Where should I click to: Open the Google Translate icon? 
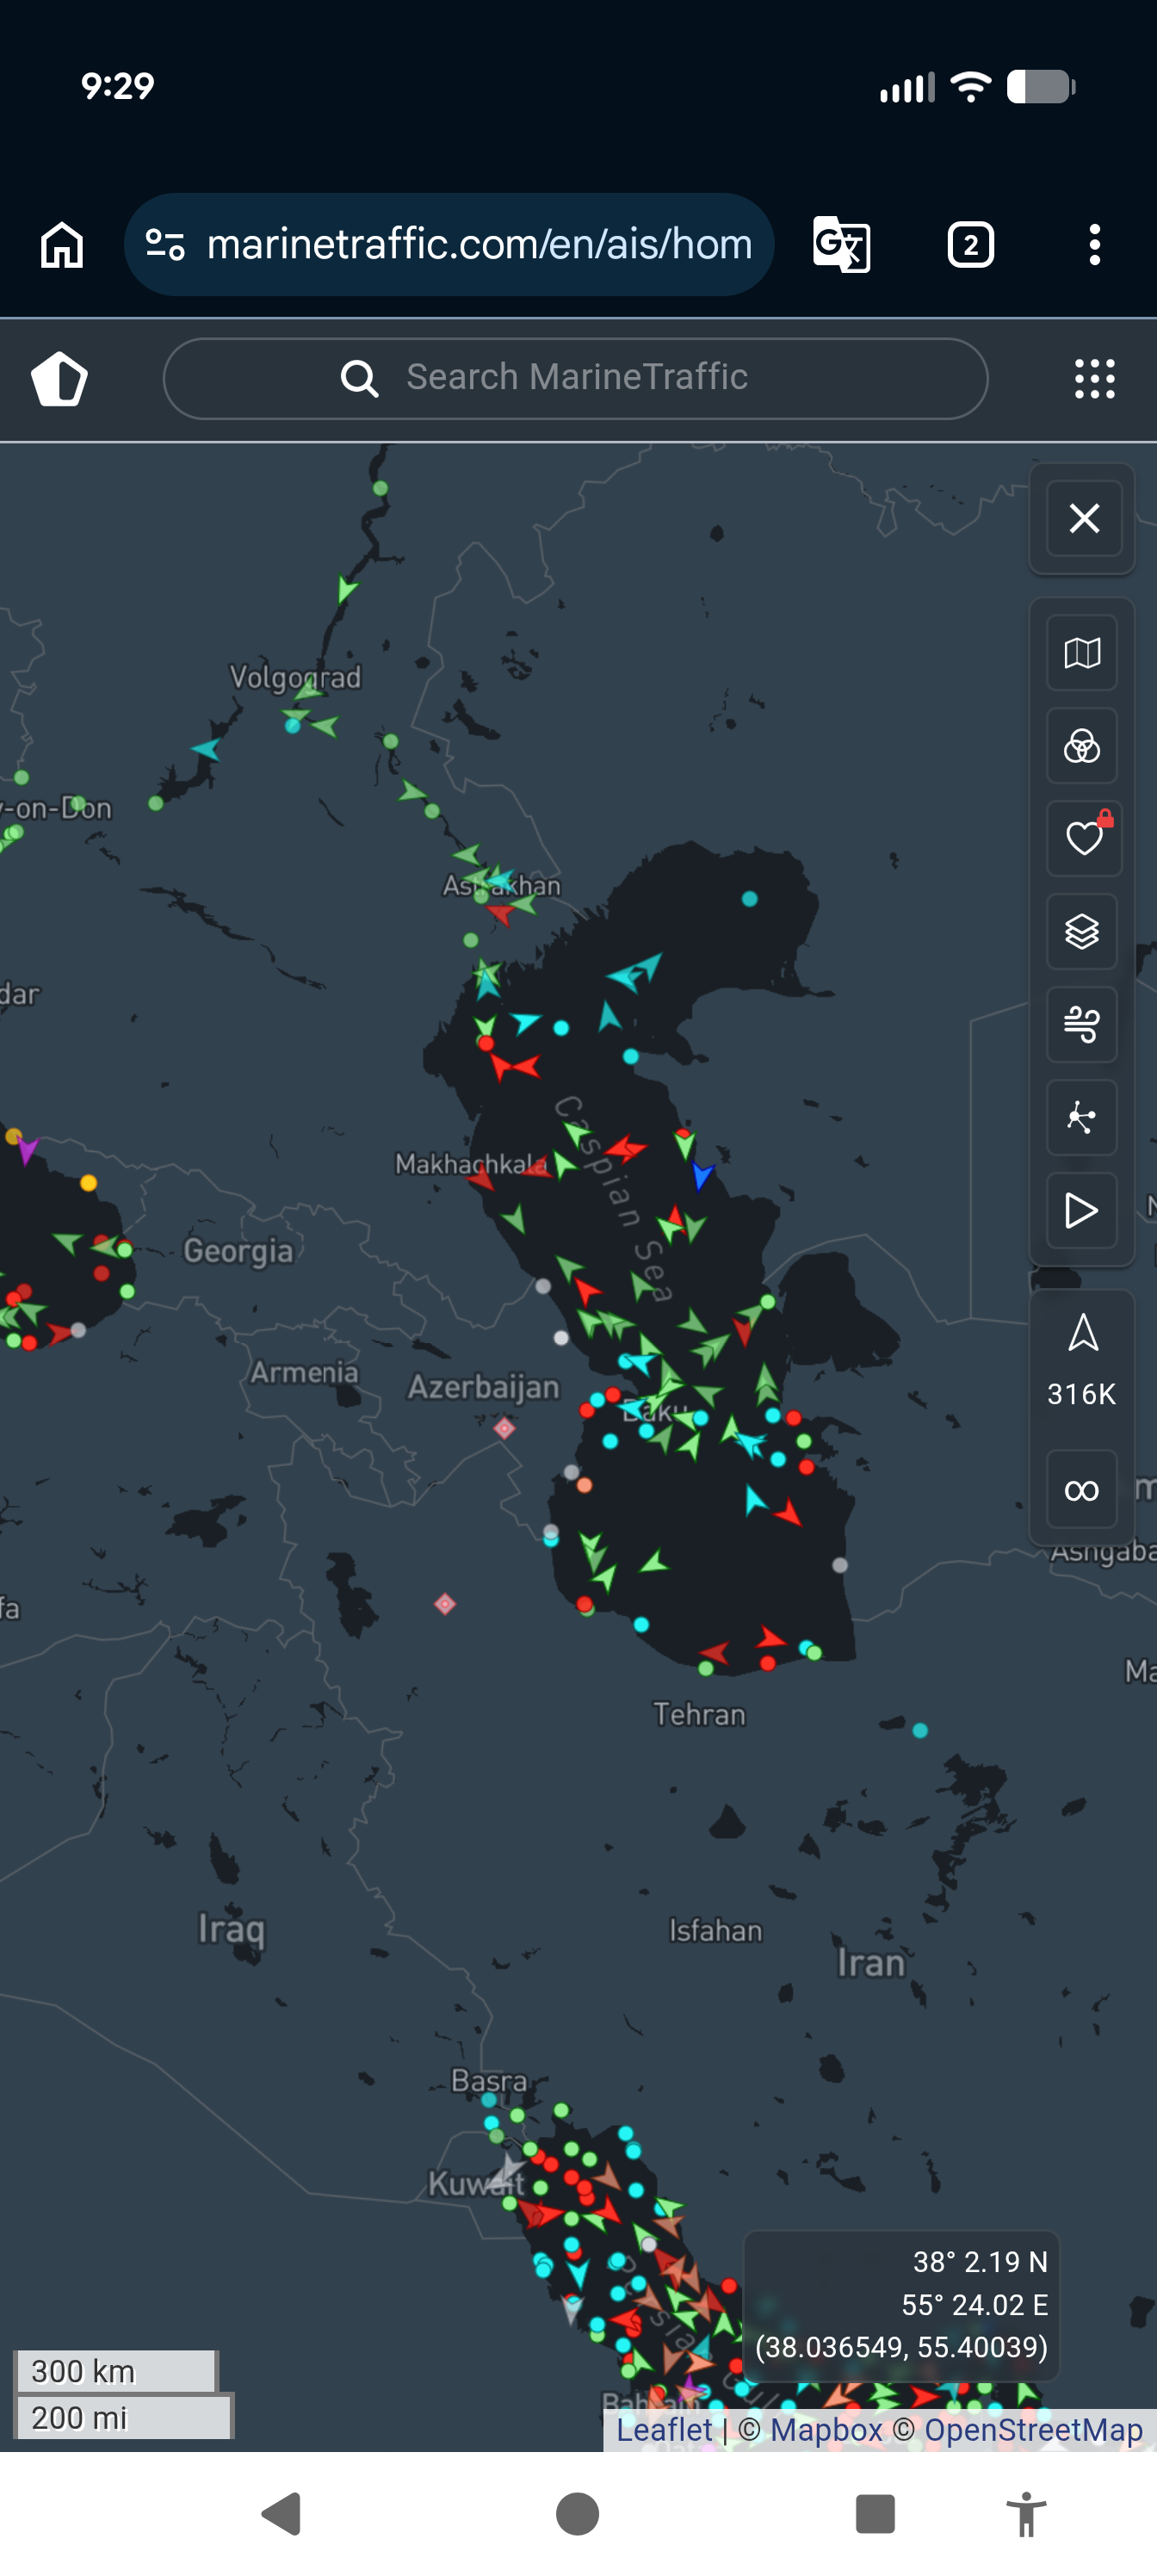pyautogui.click(x=841, y=245)
